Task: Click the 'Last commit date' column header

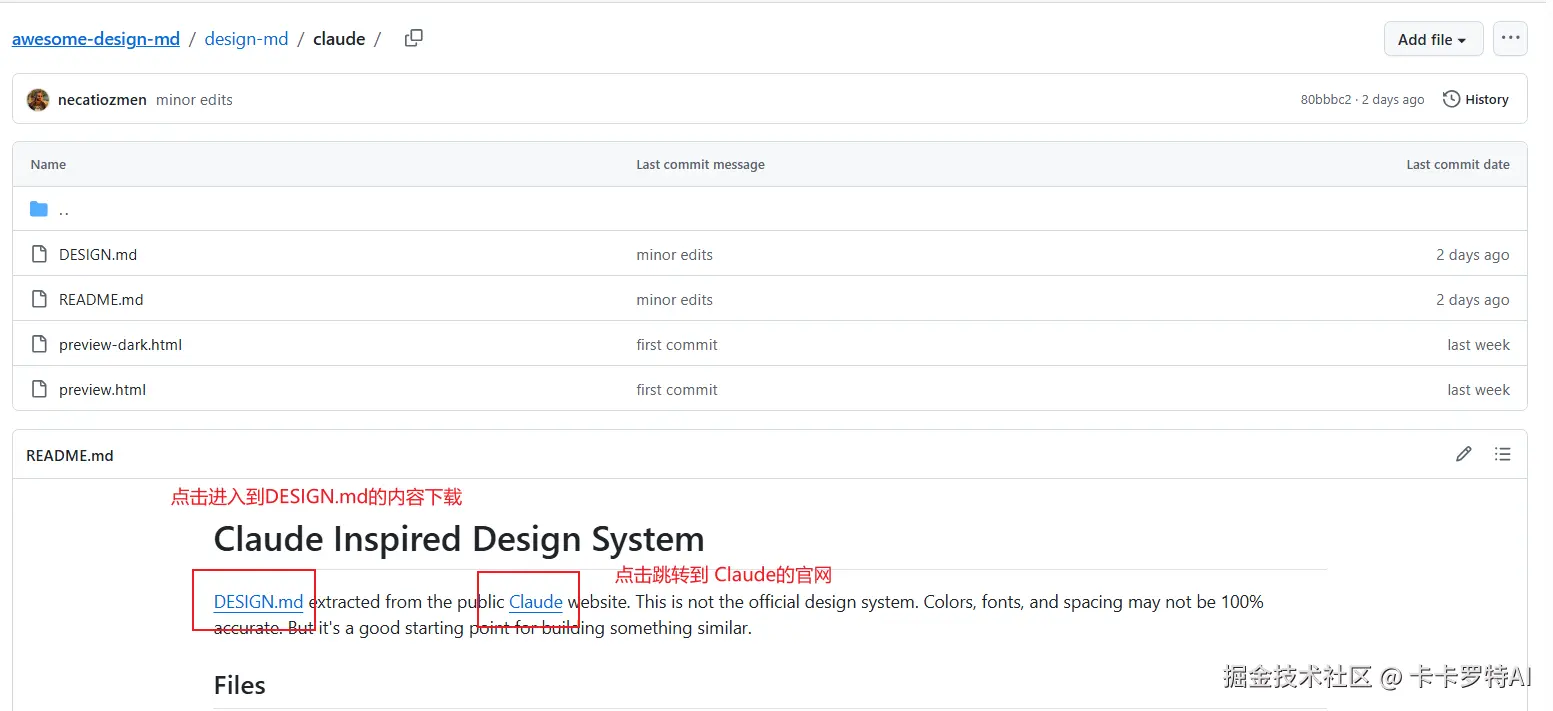Action: (1458, 165)
